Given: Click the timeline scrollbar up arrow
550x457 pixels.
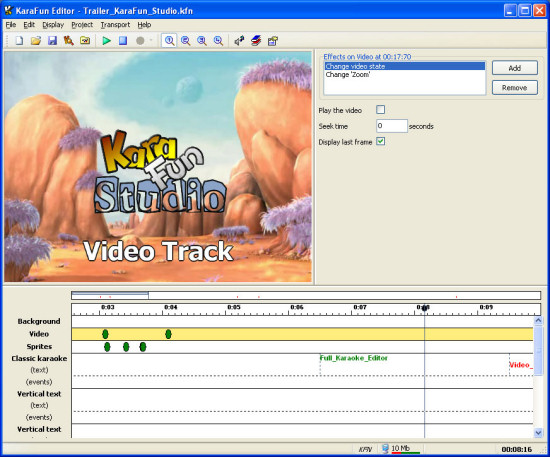Looking at the screenshot, I should click(x=538, y=320).
